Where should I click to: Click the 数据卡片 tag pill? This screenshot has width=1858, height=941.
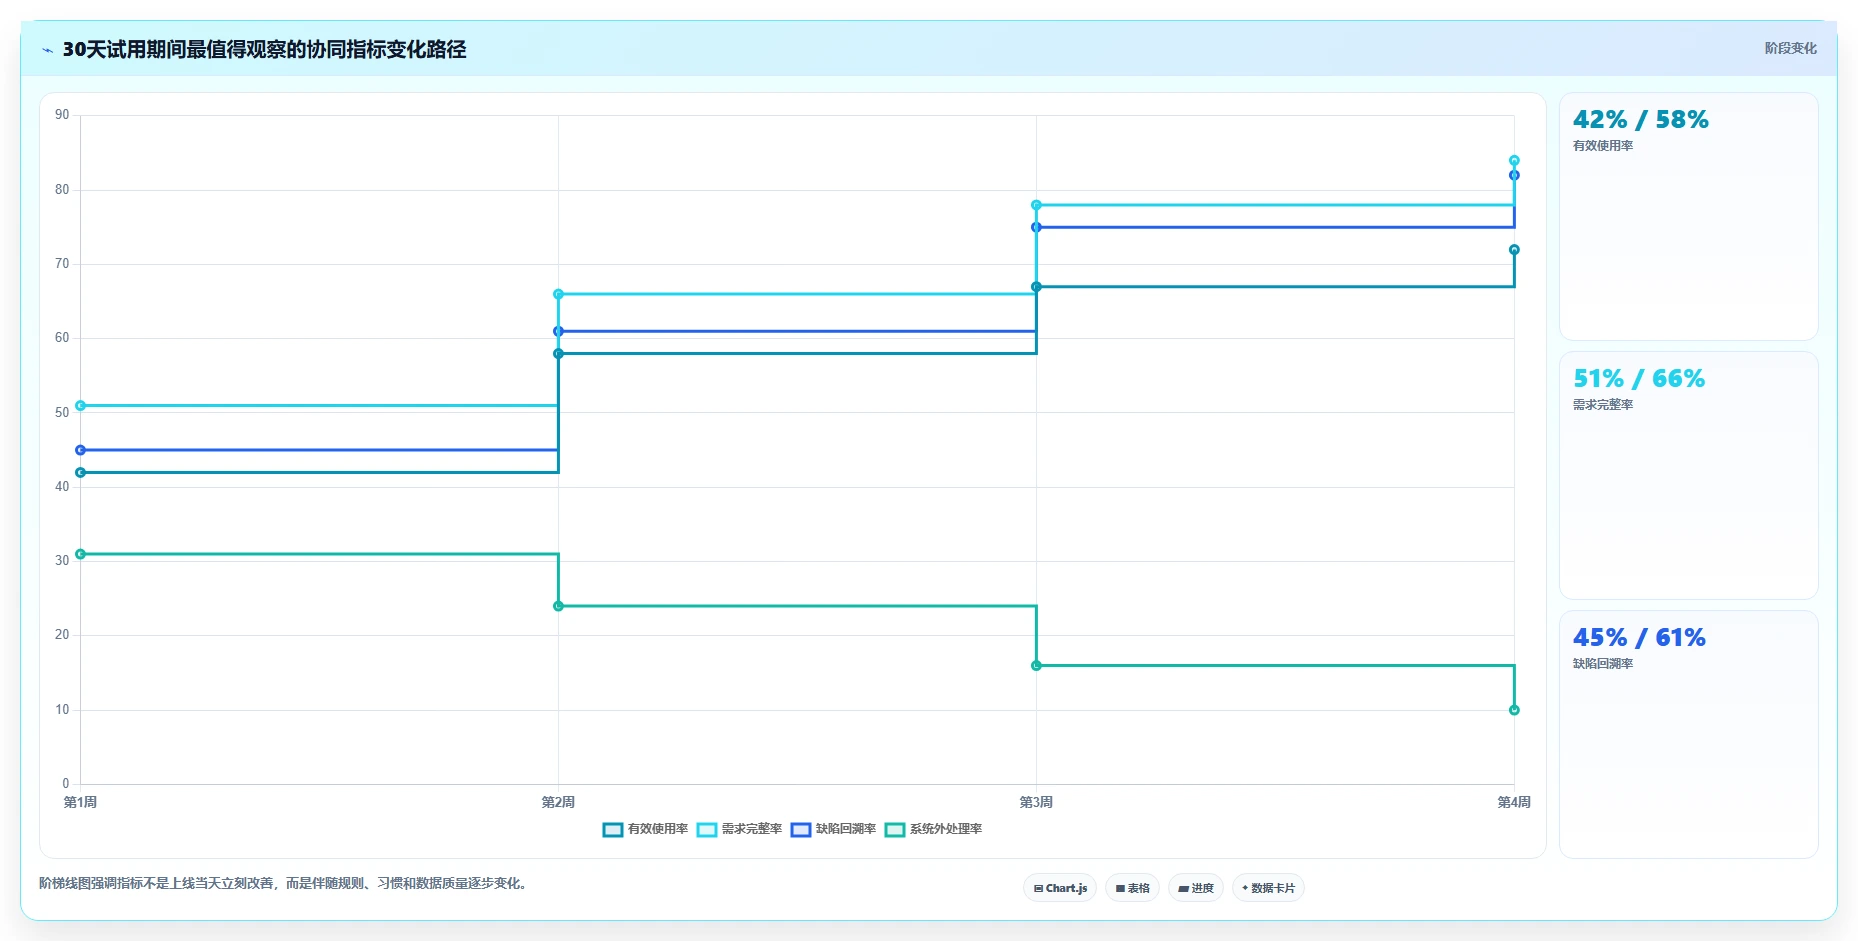1268,888
